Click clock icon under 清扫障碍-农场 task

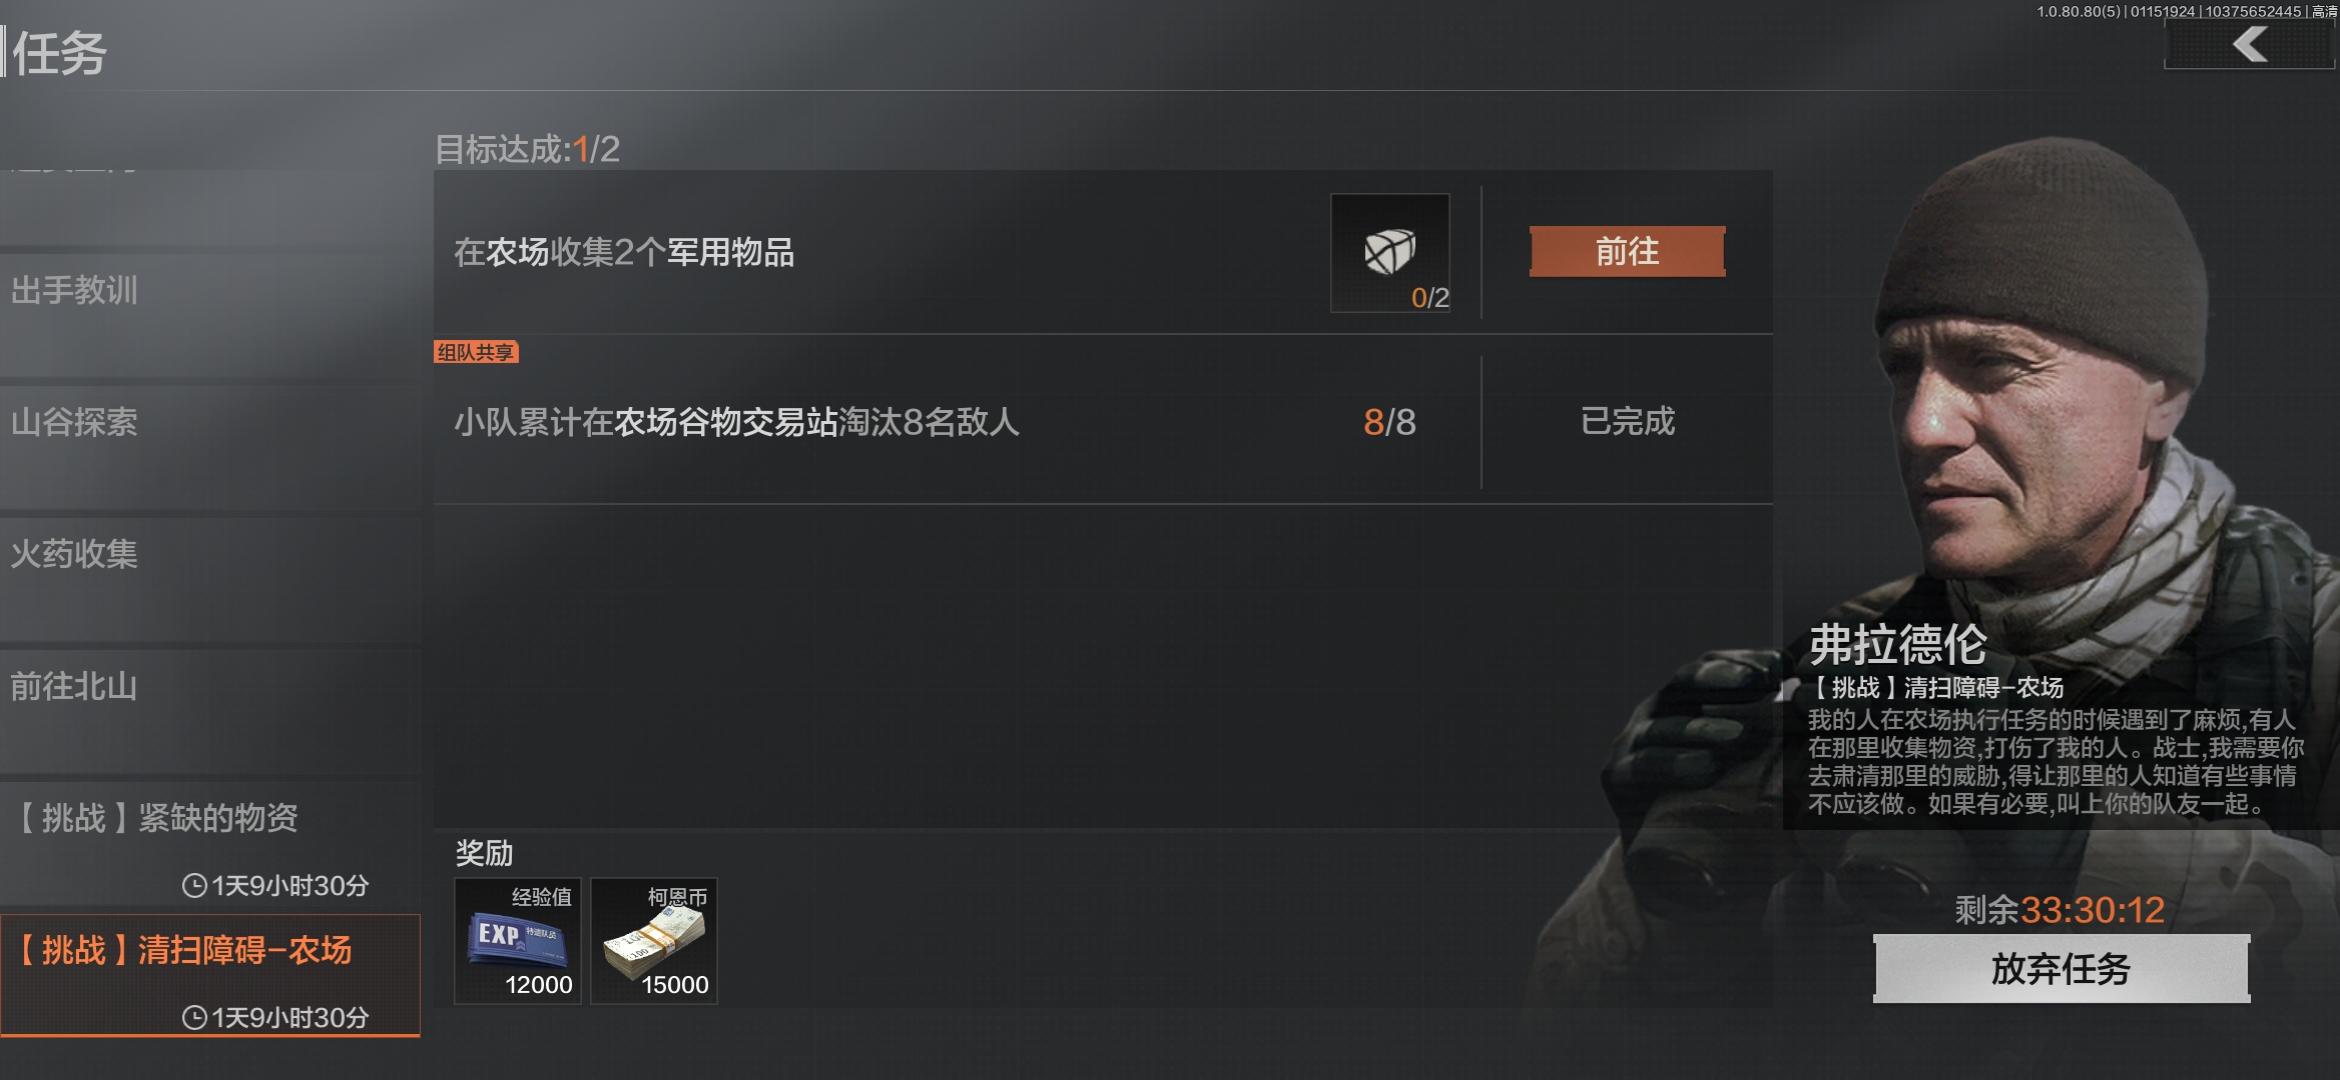(x=194, y=1018)
